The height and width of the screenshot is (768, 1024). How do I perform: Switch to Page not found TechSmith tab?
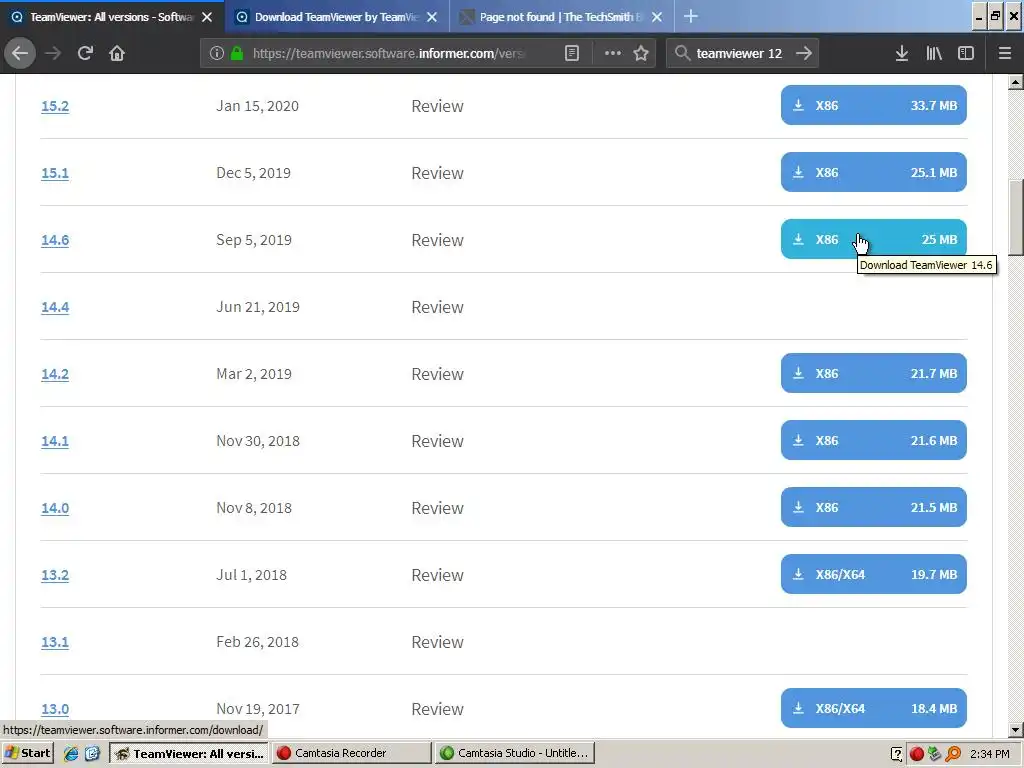pyautogui.click(x=562, y=17)
